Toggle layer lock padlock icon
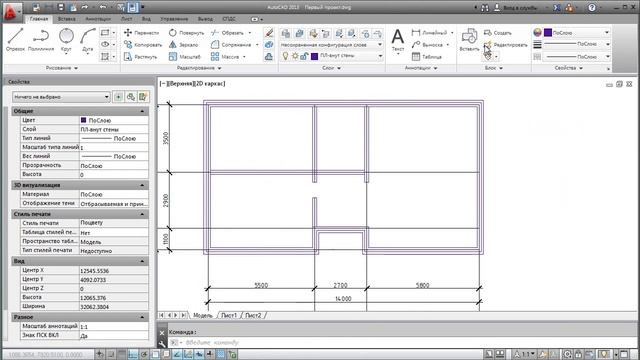 304,56
